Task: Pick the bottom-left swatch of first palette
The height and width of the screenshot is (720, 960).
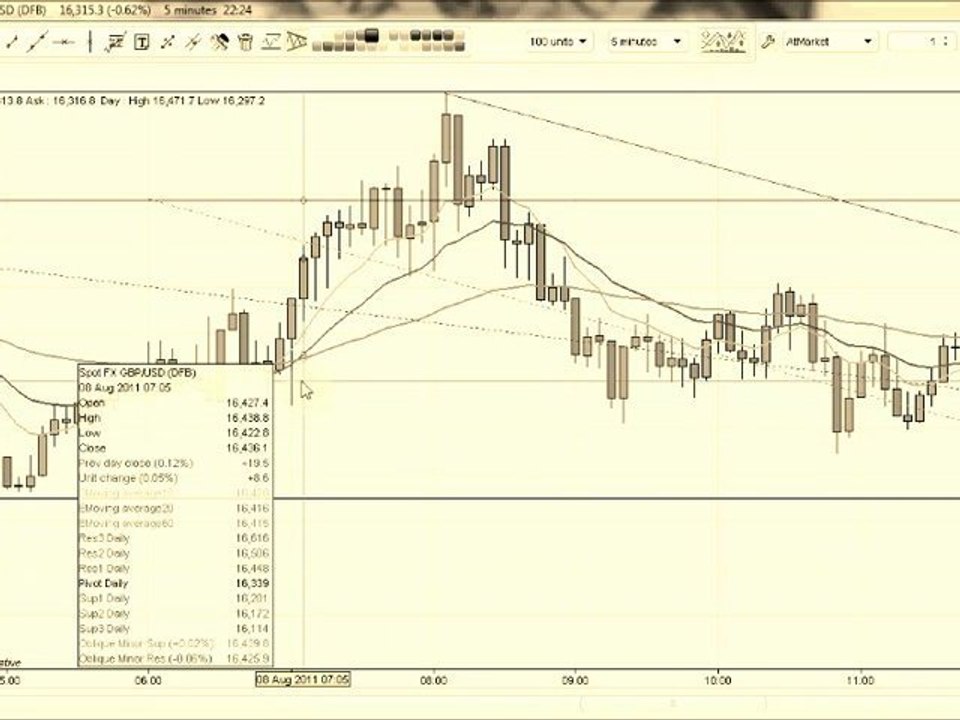Action: click(x=317, y=47)
